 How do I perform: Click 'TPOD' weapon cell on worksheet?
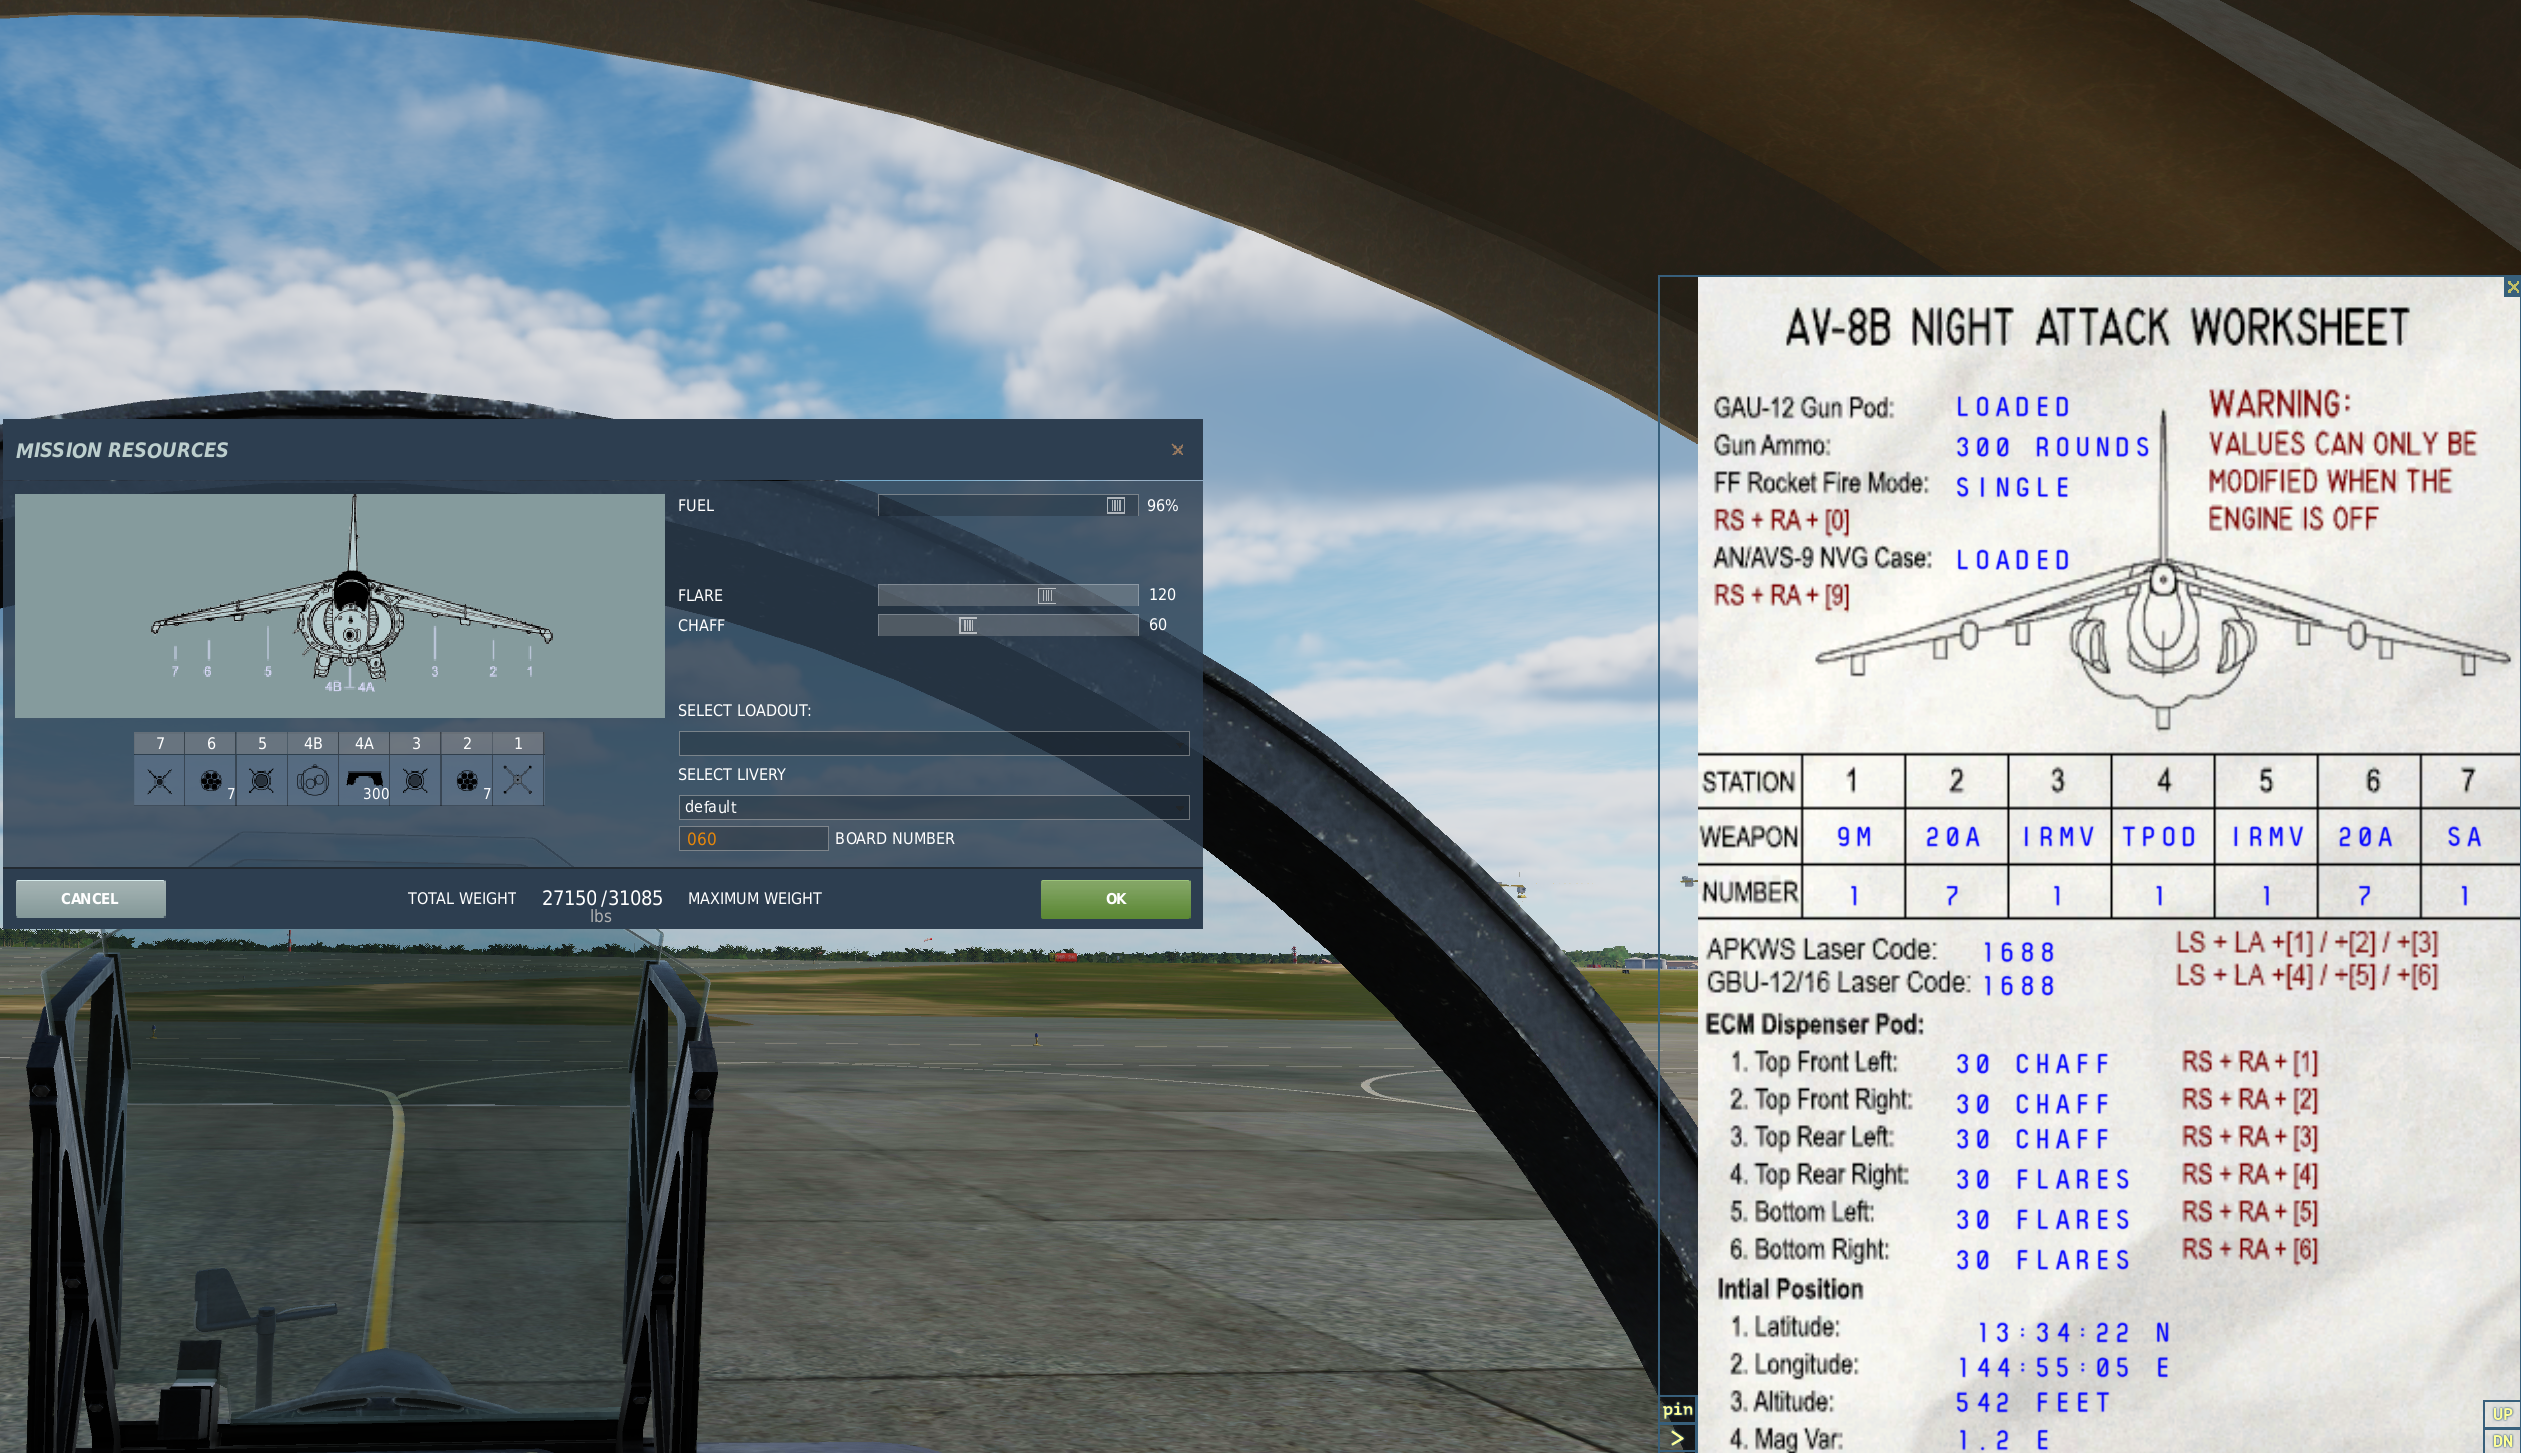[x=2160, y=837]
